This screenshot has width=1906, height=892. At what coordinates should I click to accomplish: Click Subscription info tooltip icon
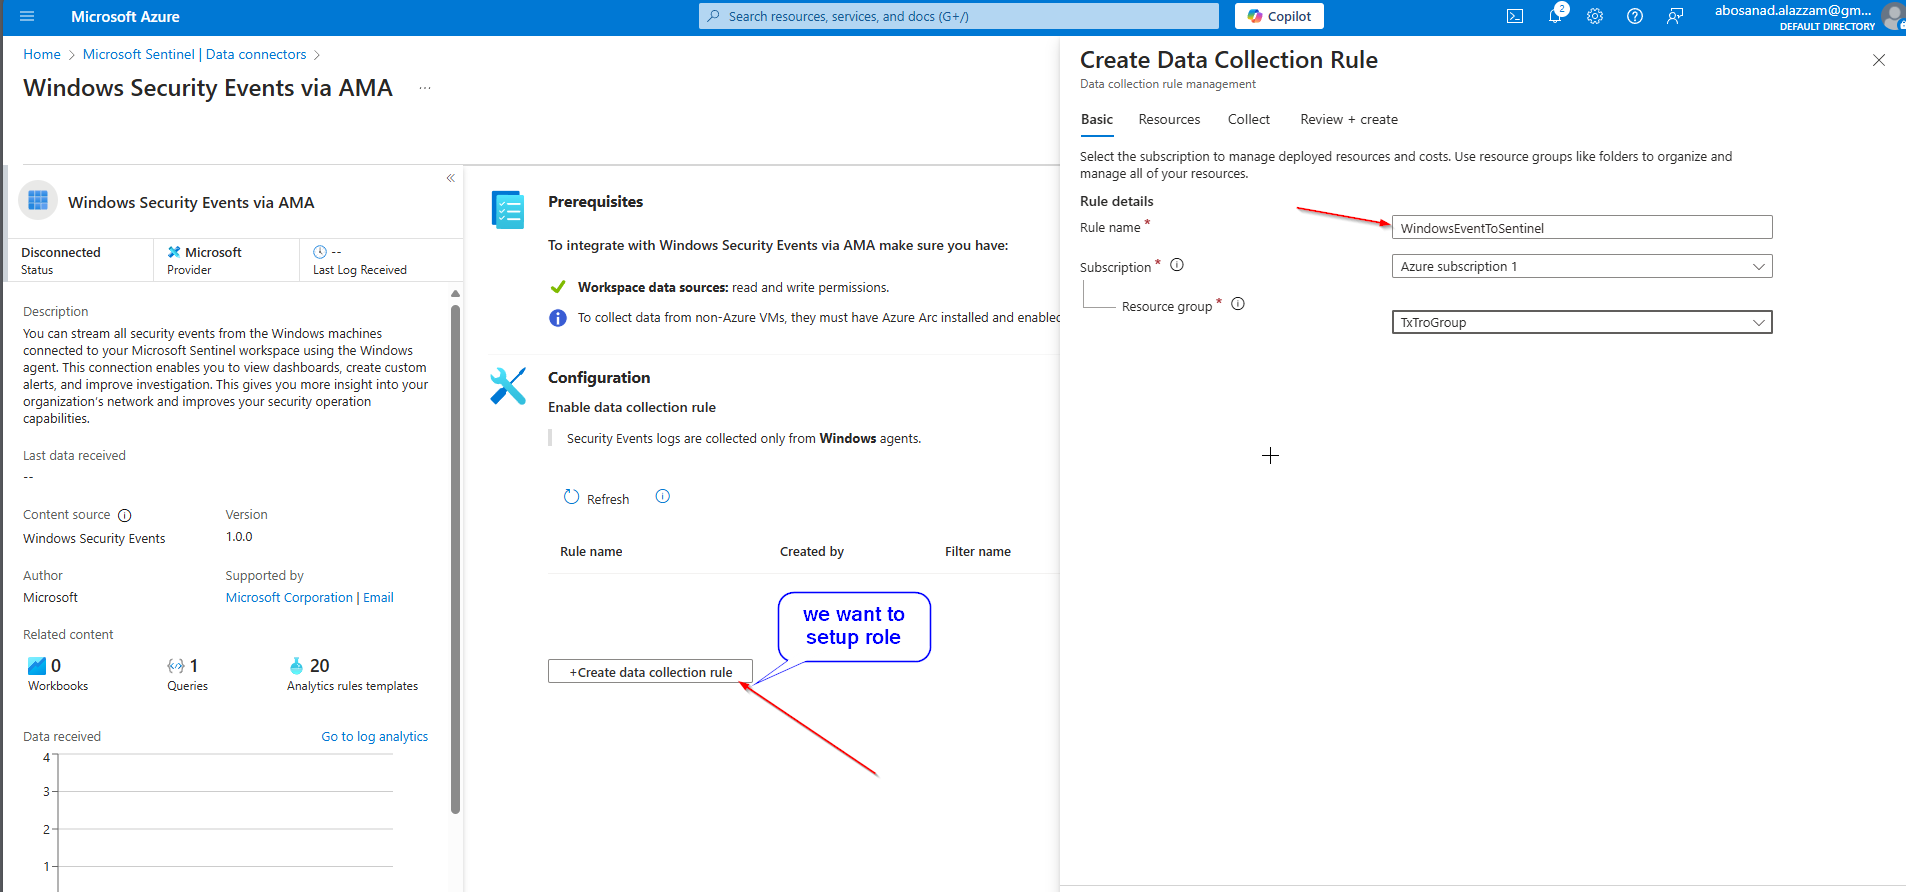point(1177,265)
